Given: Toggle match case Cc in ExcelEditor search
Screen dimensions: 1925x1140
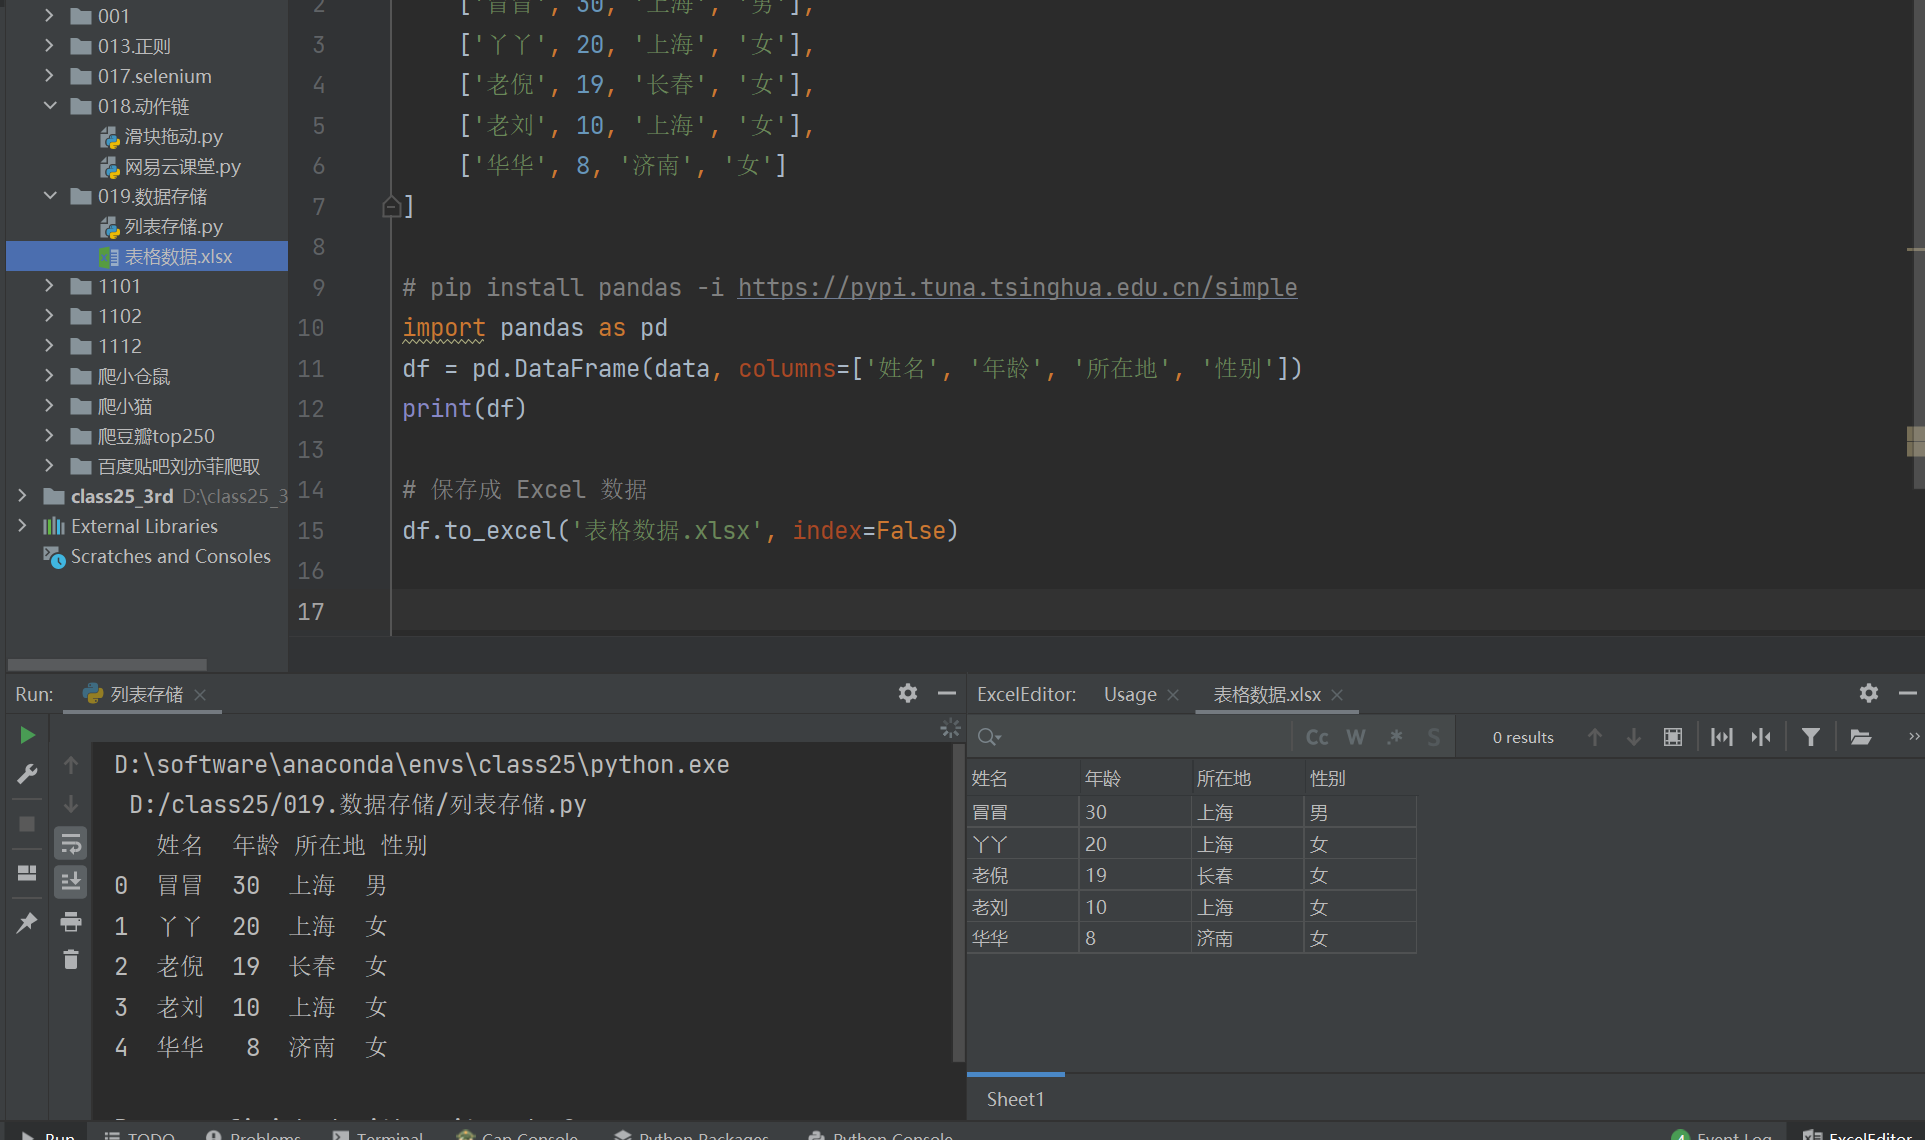Looking at the screenshot, I should 1317,737.
